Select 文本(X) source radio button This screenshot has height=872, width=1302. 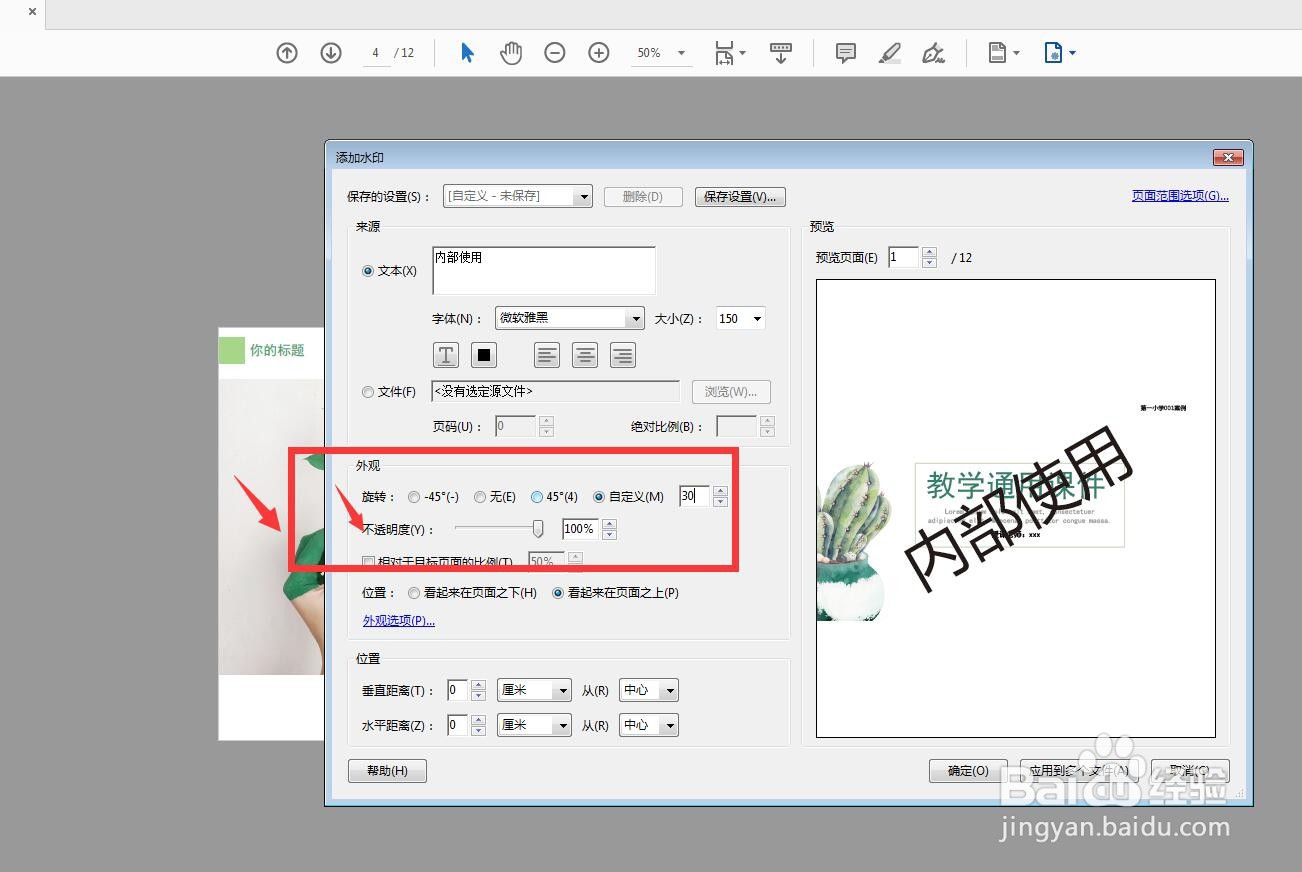tap(368, 271)
